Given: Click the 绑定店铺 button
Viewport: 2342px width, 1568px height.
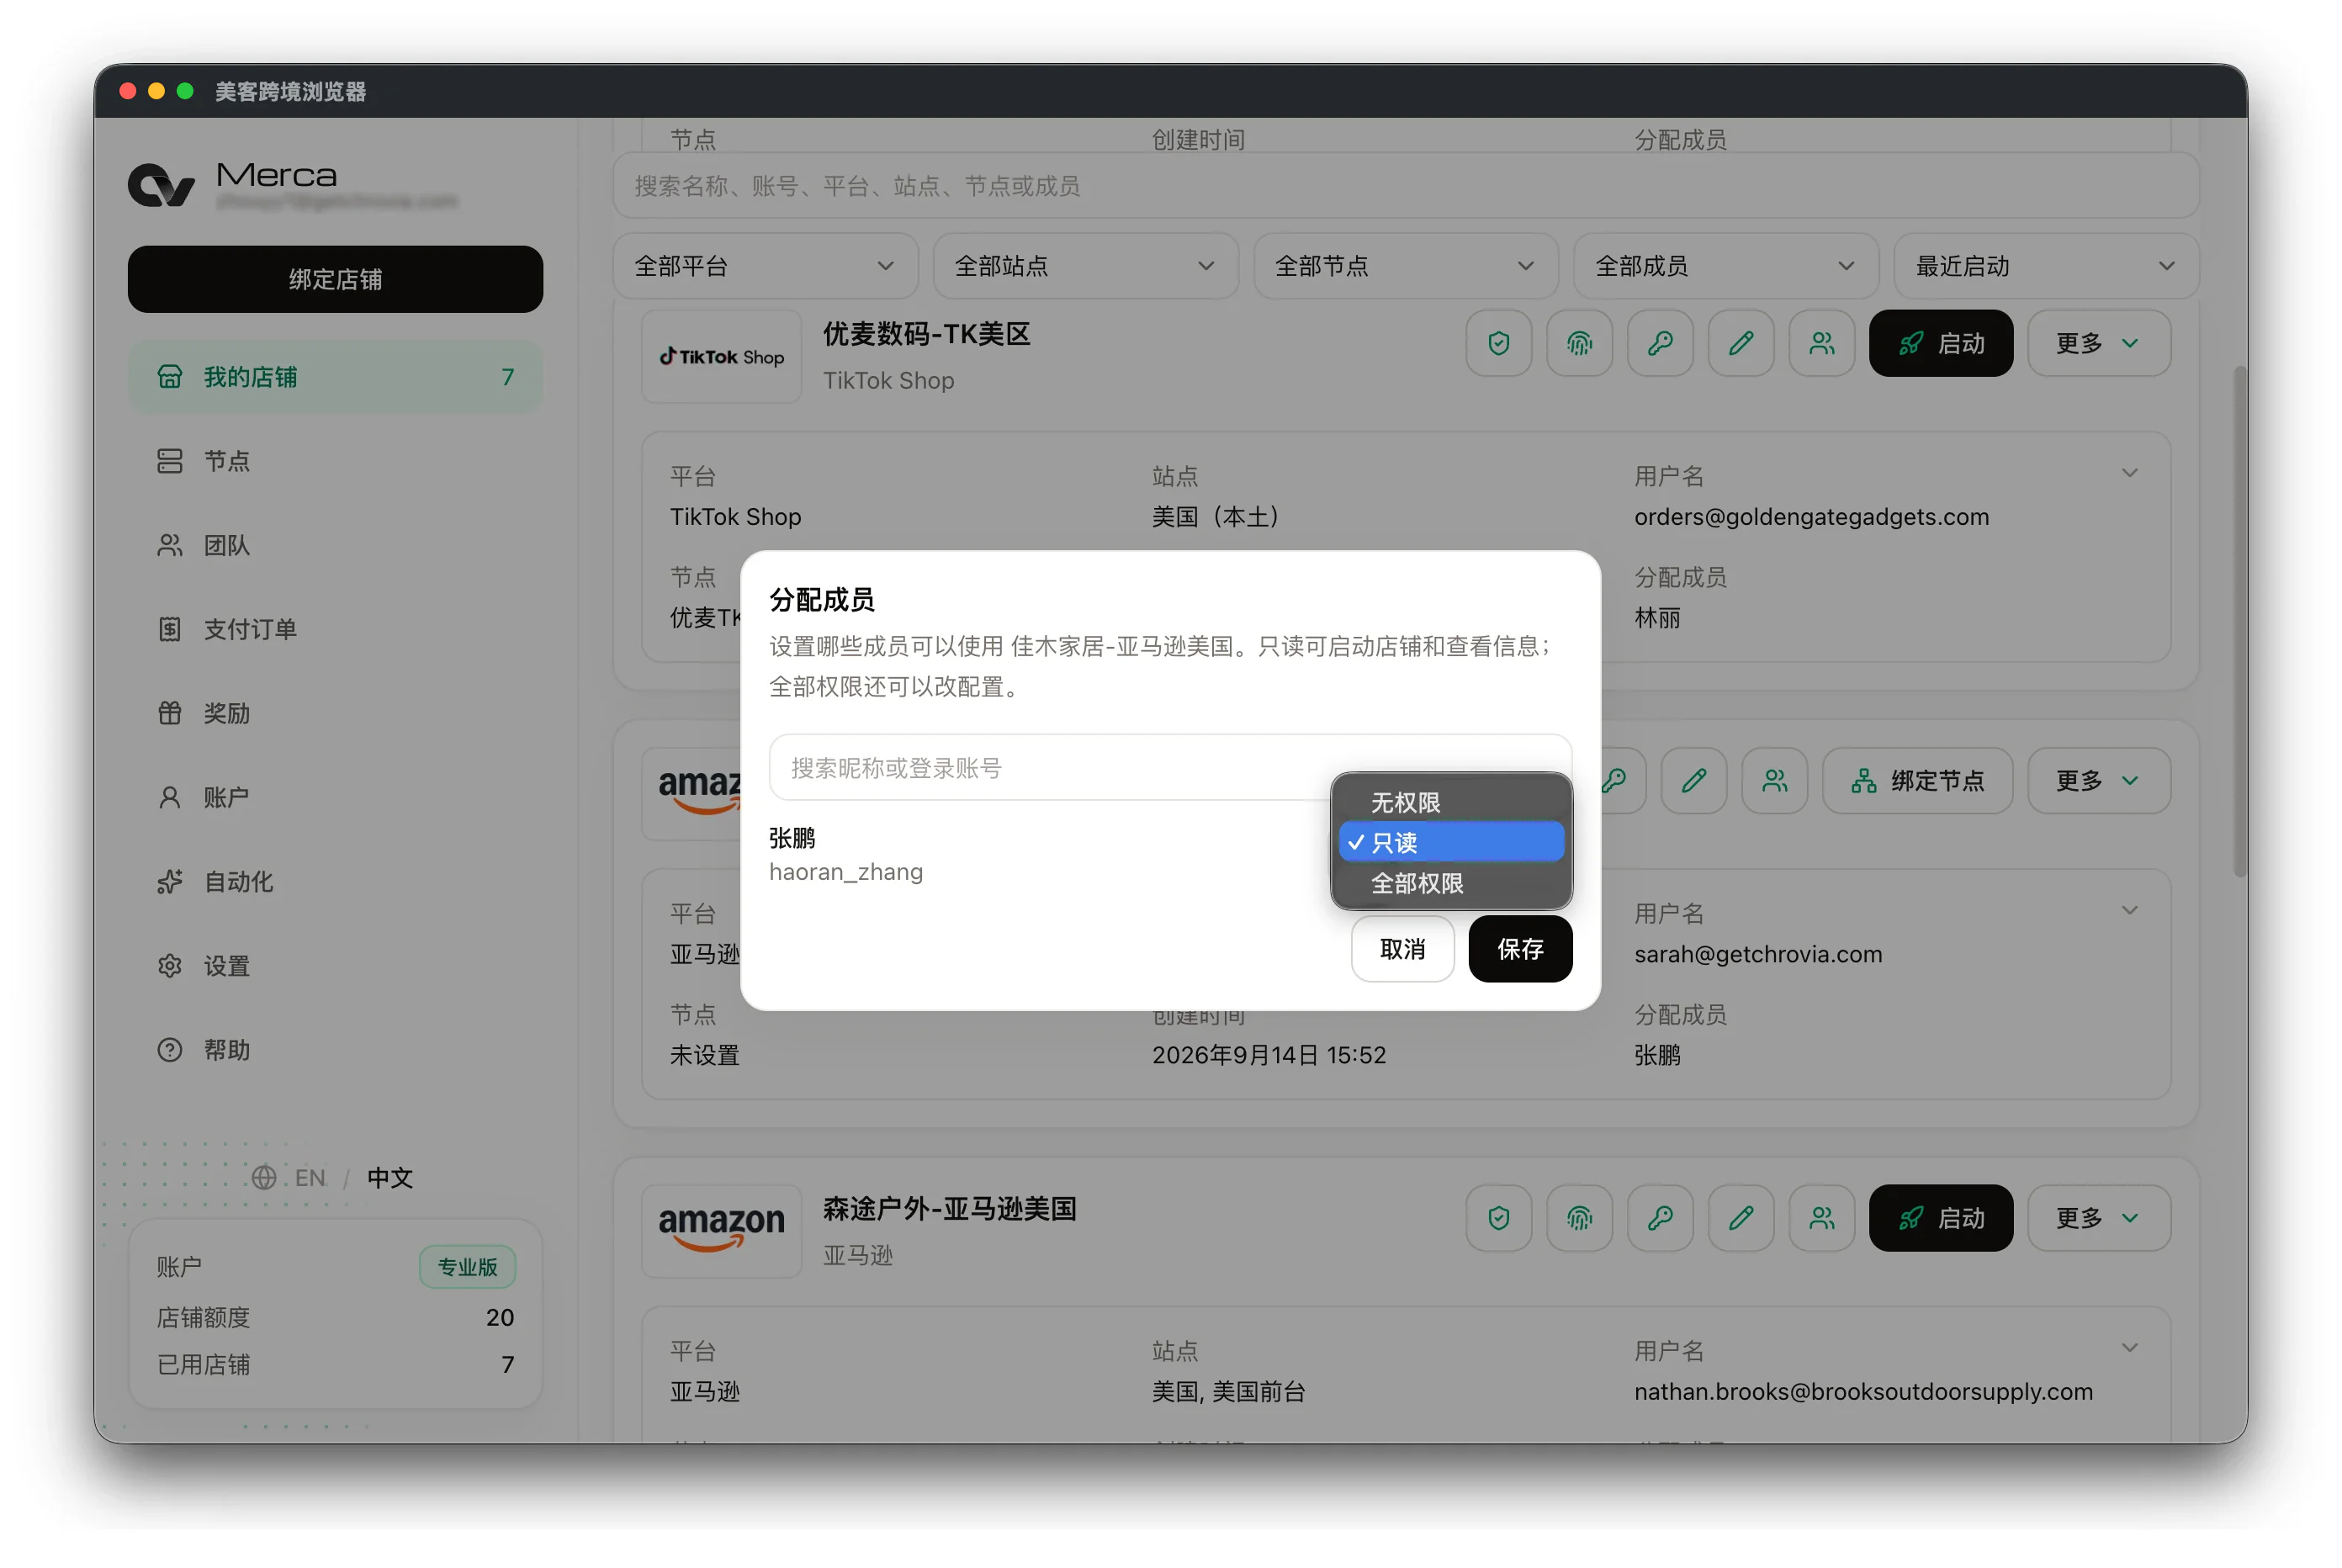Looking at the screenshot, I should tap(335, 279).
